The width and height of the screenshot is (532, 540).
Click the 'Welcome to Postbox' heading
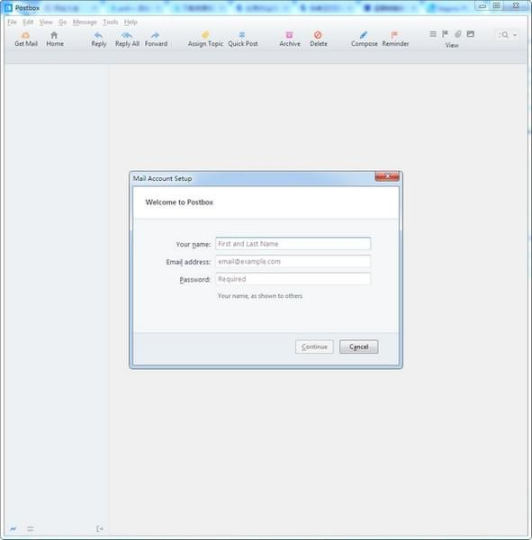(x=179, y=202)
